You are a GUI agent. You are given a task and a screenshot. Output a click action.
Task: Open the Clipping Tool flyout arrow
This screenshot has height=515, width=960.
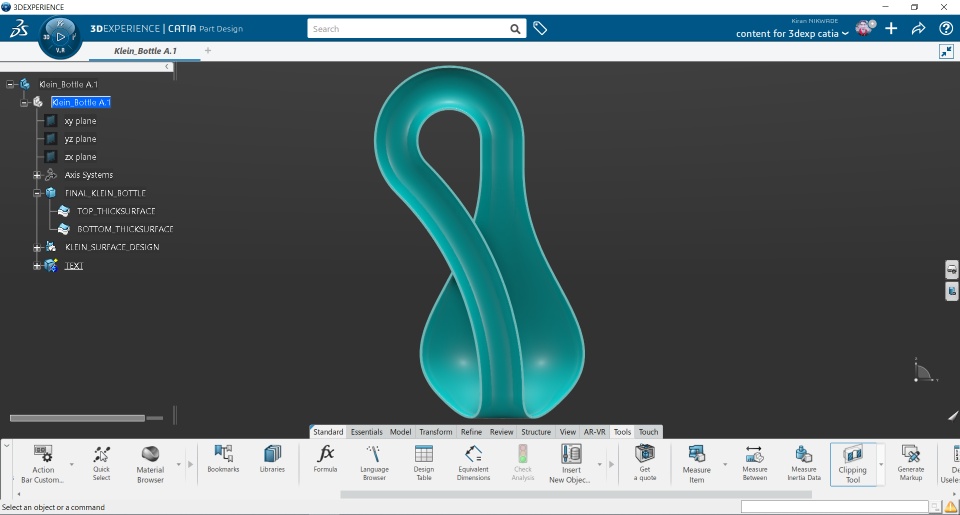pos(881,465)
